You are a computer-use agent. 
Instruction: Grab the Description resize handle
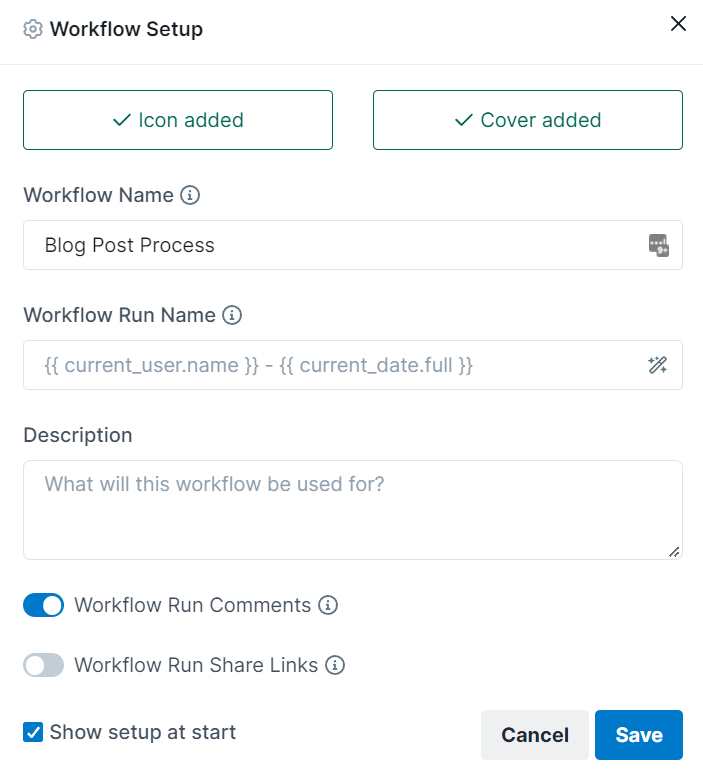pyautogui.click(x=674, y=552)
